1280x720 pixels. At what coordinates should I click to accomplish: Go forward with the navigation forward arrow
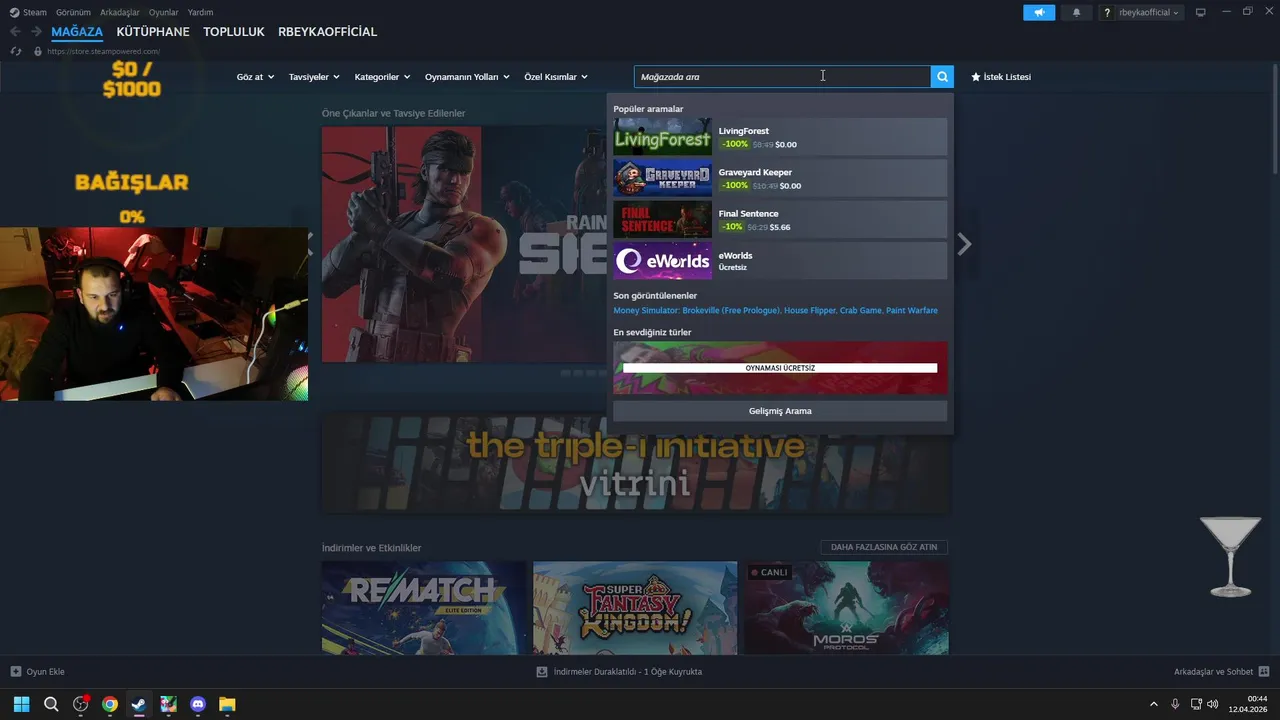[36, 32]
